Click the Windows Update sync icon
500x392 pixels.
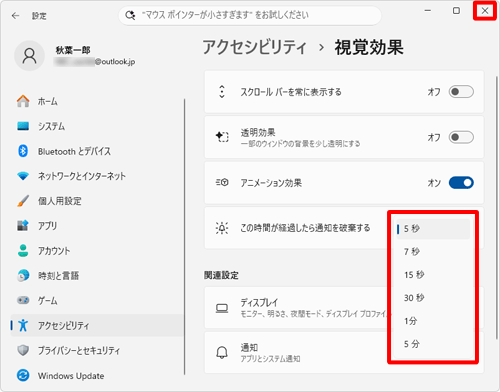pyautogui.click(x=23, y=376)
